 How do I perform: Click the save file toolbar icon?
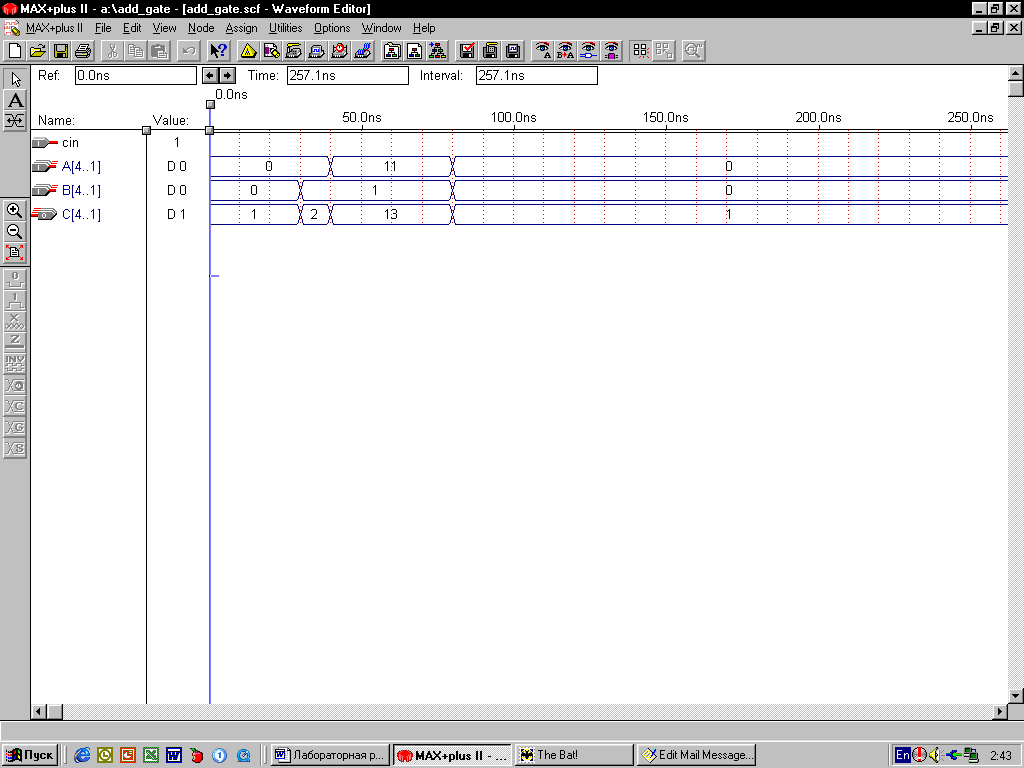click(x=61, y=50)
